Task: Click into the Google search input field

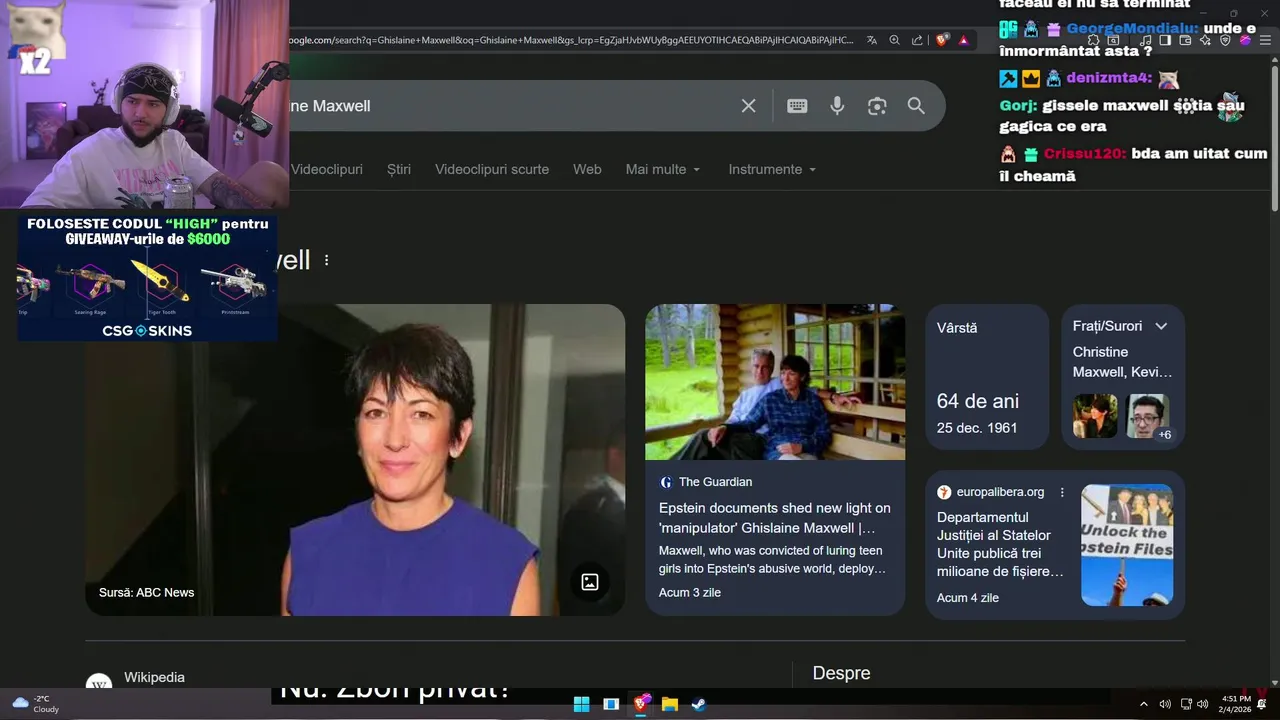Action: point(510,106)
